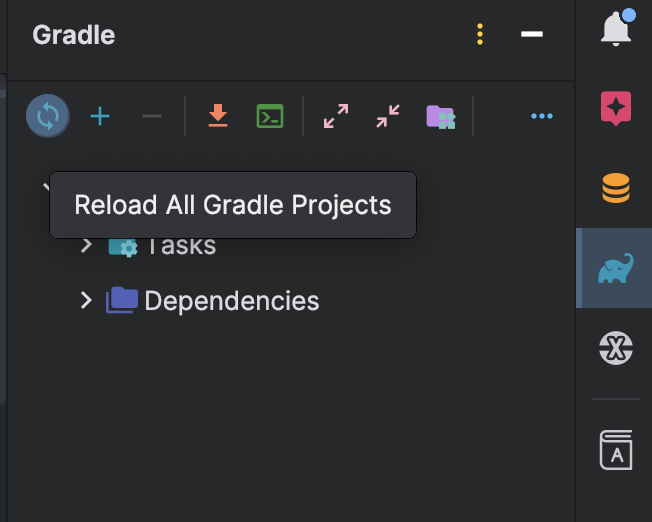Screen dimensions: 652x522
Task: Open the book with letter A sidebar icon
Action: point(616,450)
